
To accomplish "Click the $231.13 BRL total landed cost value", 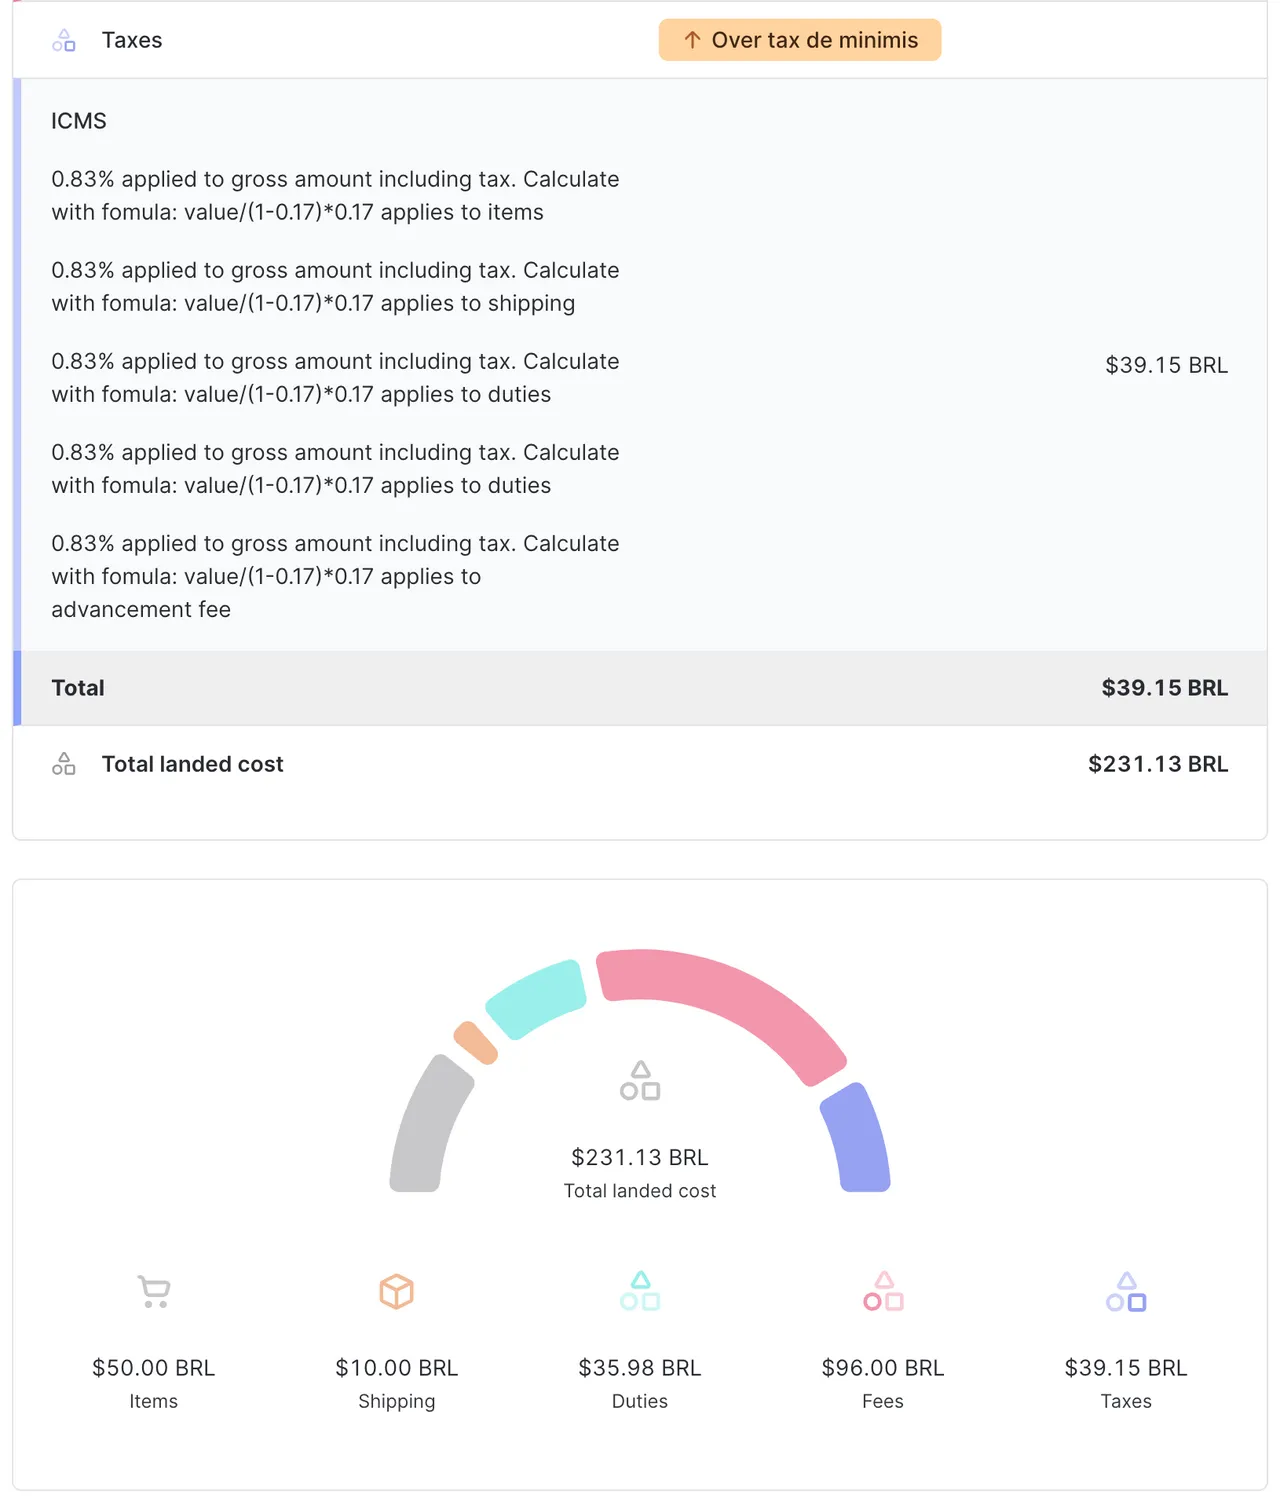I will coord(1157,764).
